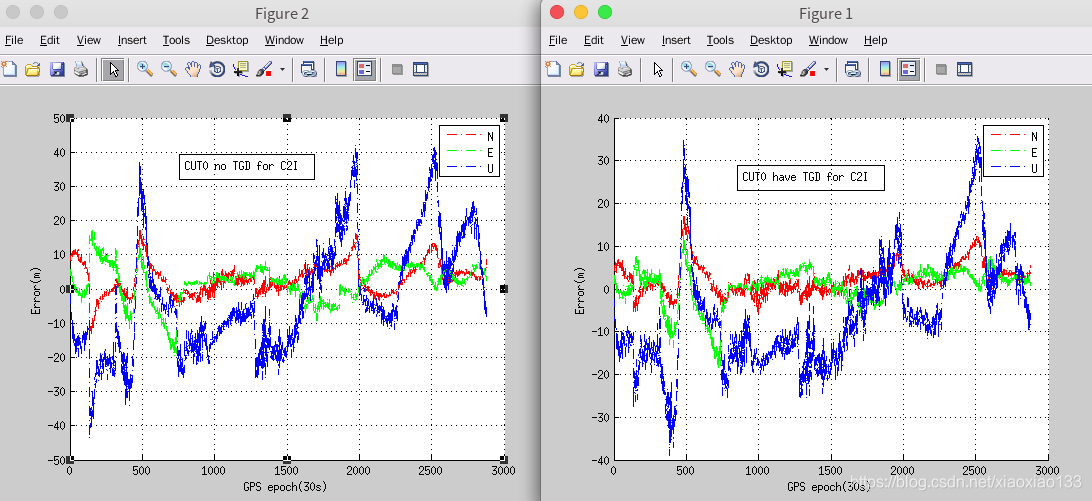The image size is (1092, 501).
Task: Select 'CUT0 have TGD for C2I' text box
Action: (x=811, y=177)
